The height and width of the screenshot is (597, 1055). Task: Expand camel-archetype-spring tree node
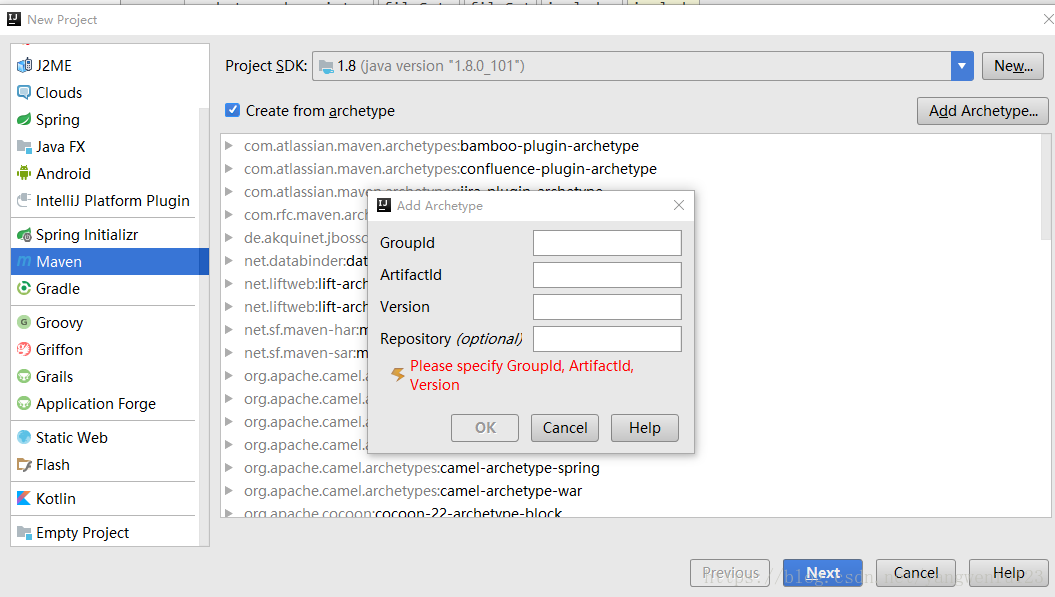tap(229, 467)
